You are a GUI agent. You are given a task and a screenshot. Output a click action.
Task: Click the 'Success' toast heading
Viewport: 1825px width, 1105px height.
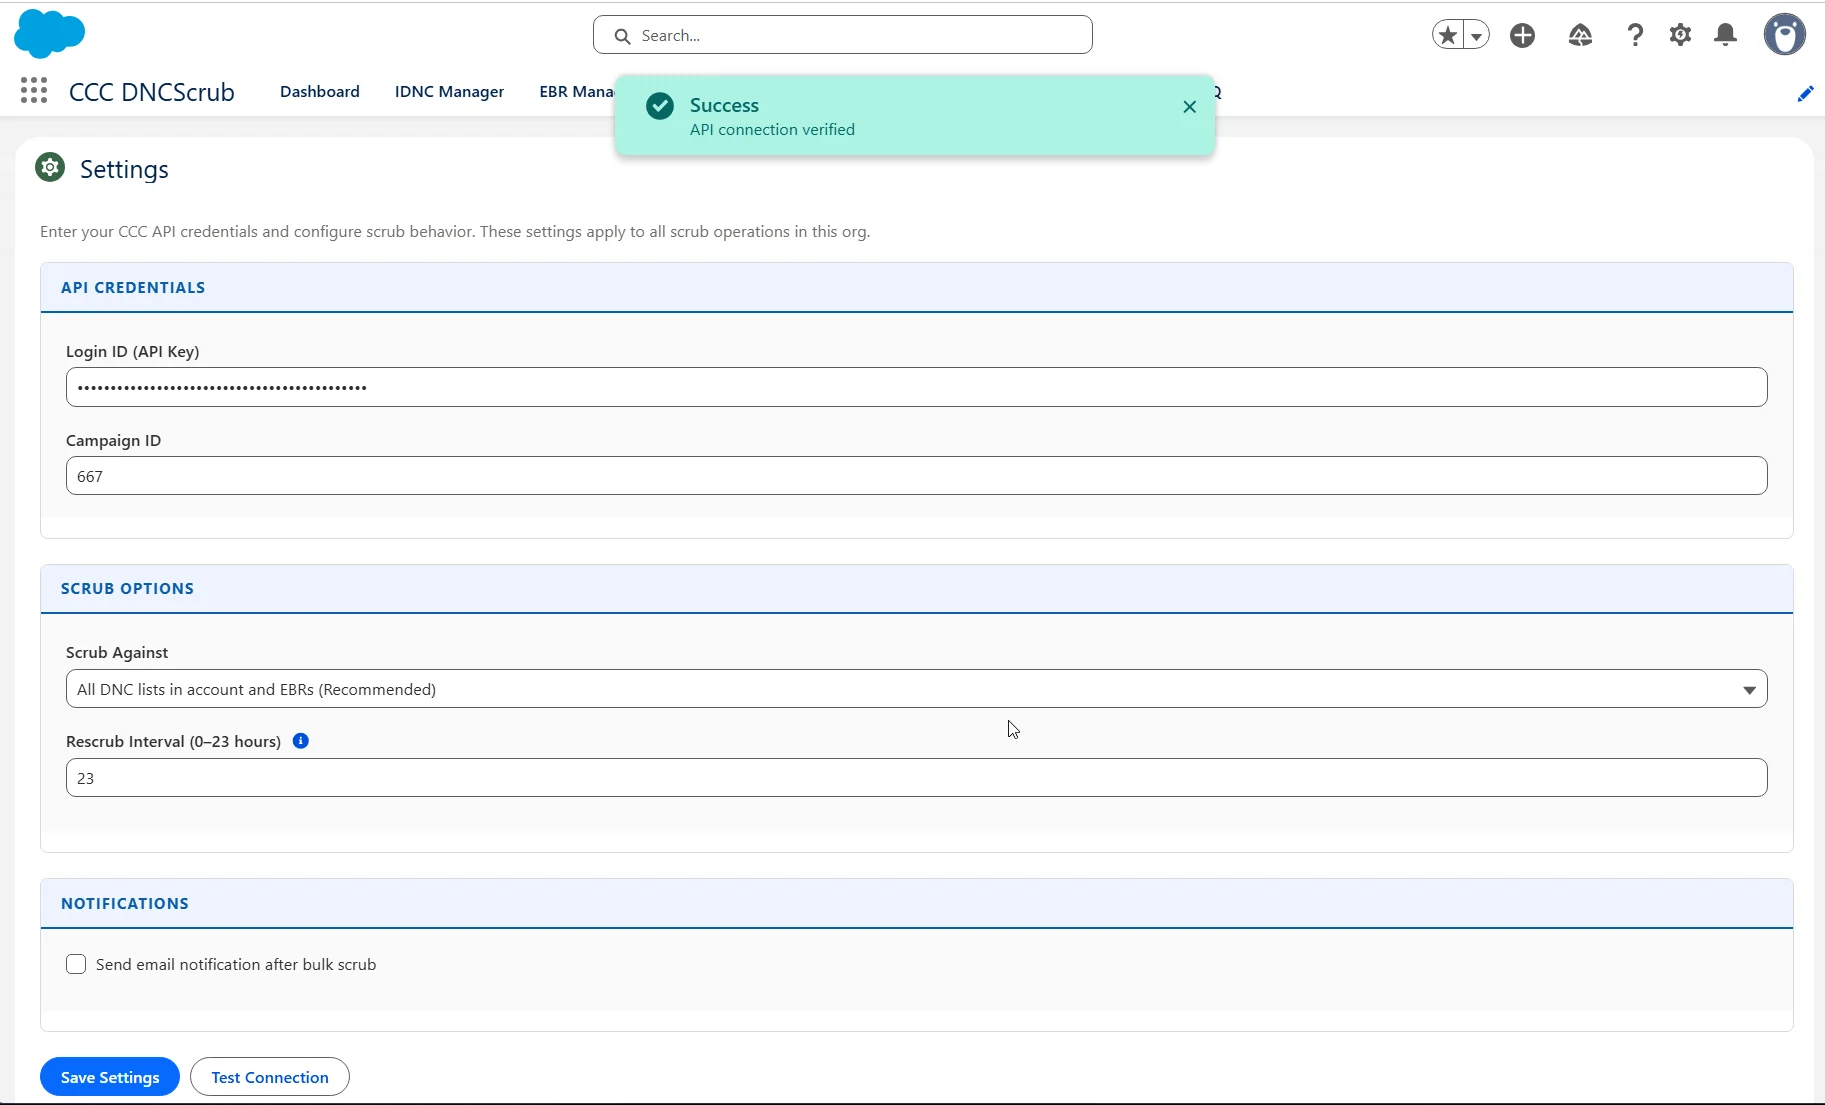(x=724, y=105)
